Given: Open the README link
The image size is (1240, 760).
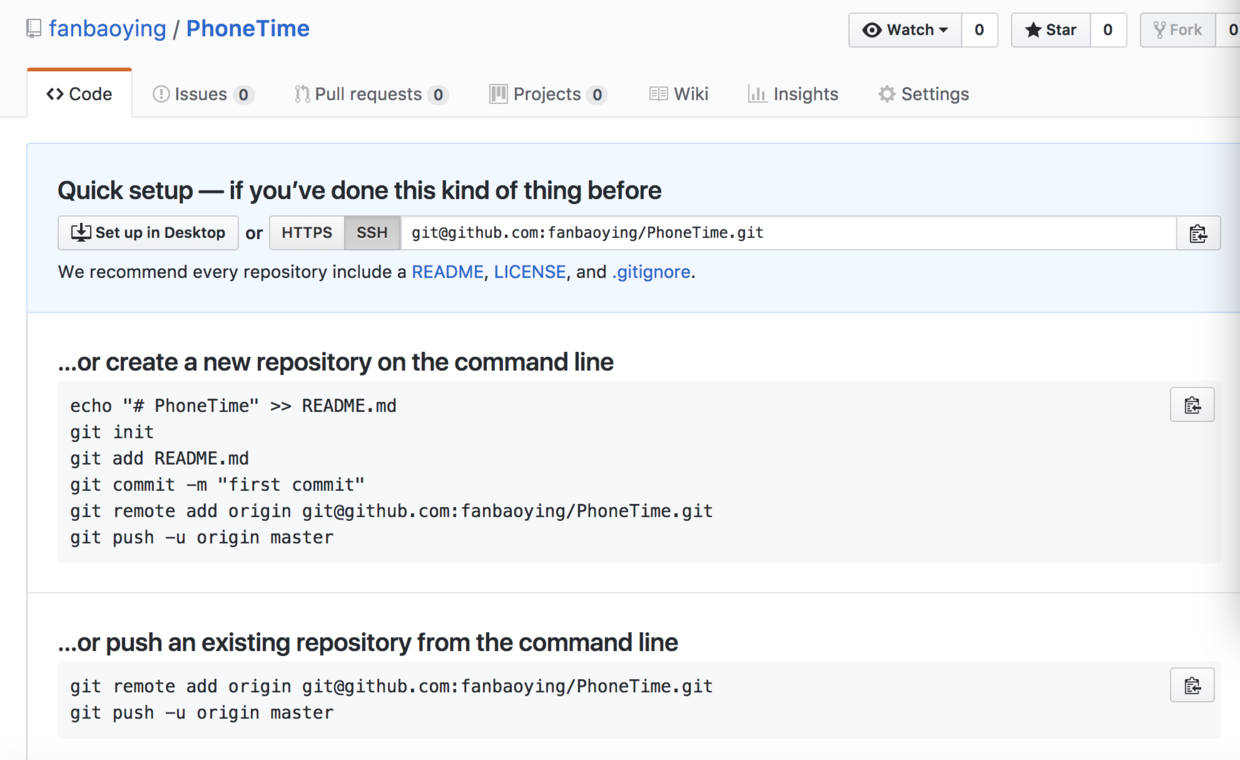Looking at the screenshot, I should click(x=447, y=272).
